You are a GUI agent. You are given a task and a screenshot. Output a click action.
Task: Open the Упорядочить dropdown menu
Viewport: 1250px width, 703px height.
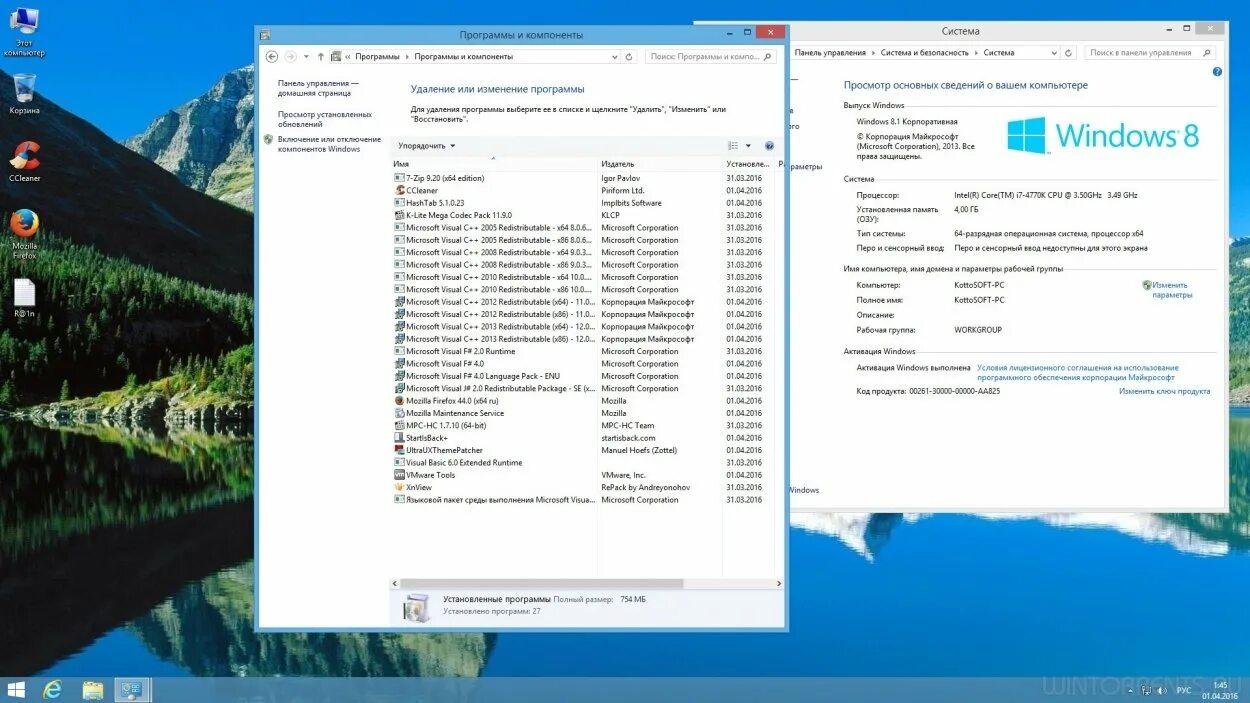[427, 146]
